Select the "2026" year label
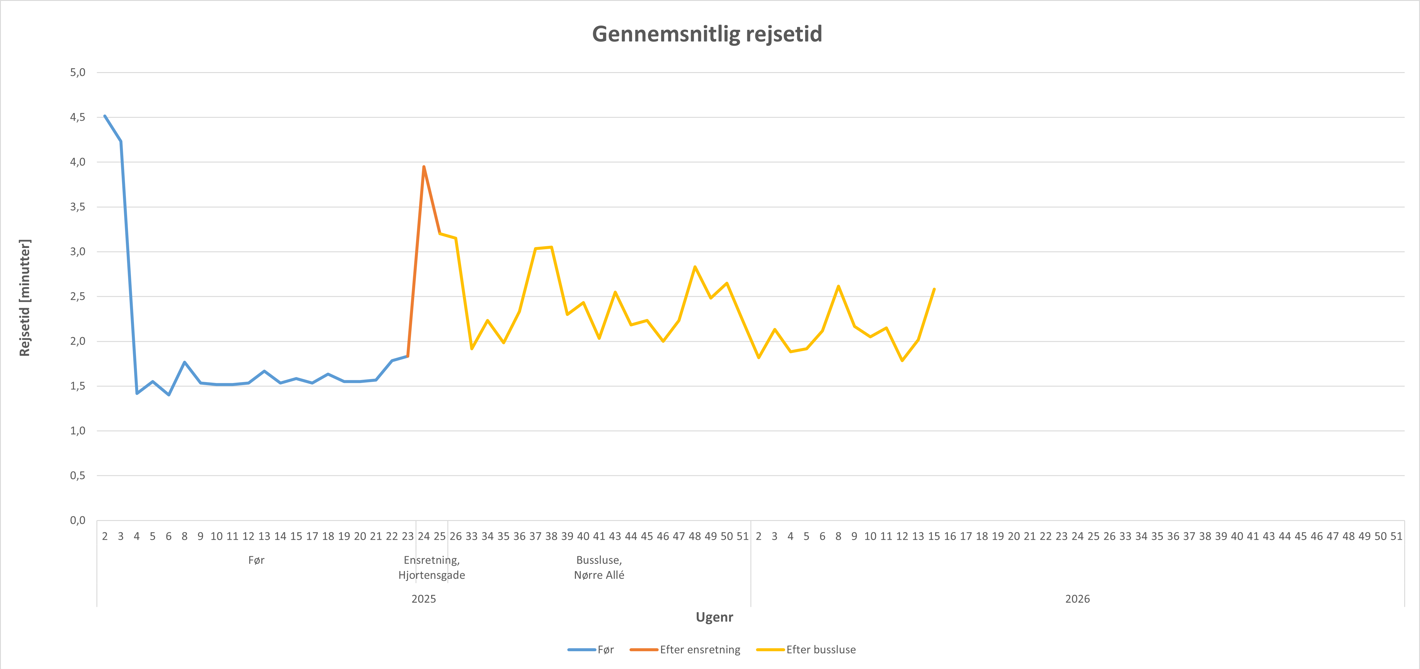This screenshot has width=1420, height=669. pos(1077,599)
